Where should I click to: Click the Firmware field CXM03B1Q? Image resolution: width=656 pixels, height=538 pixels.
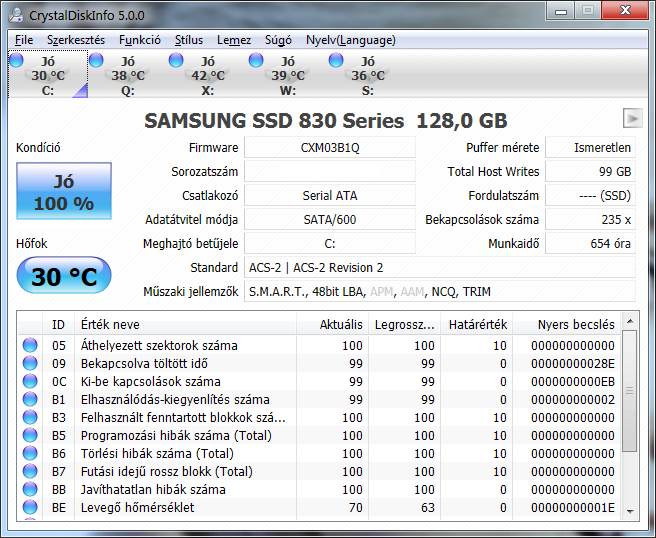click(330, 148)
